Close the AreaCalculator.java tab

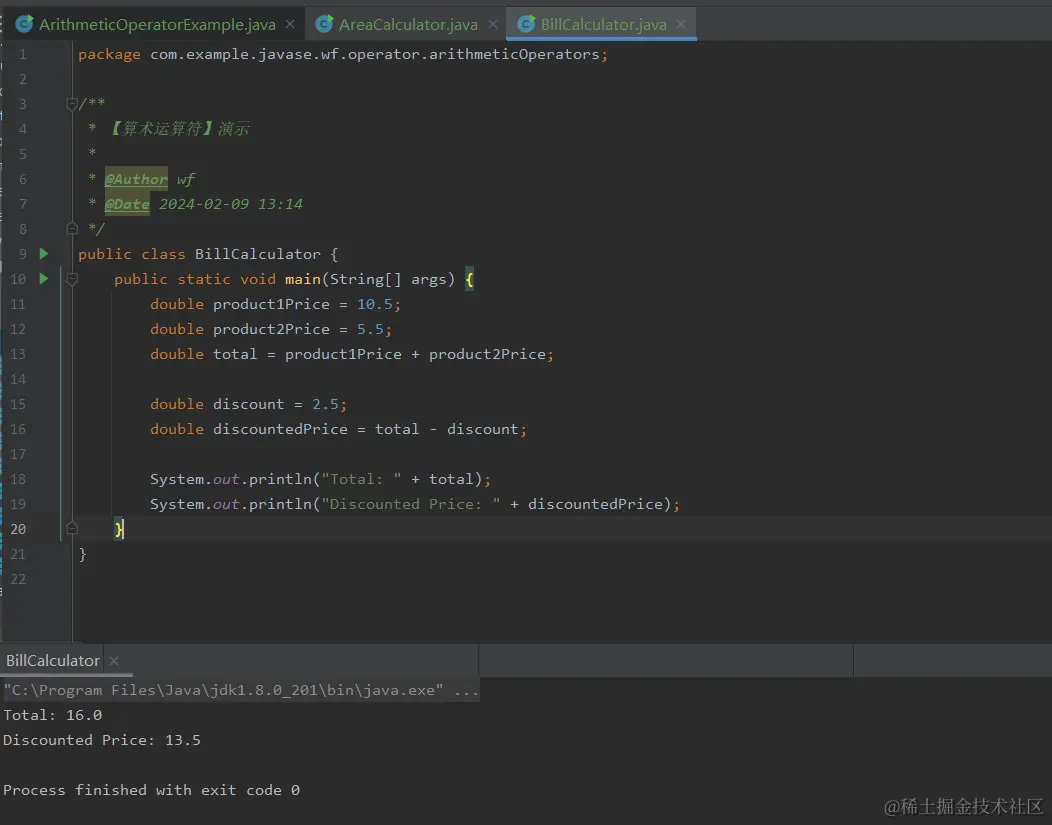click(493, 24)
